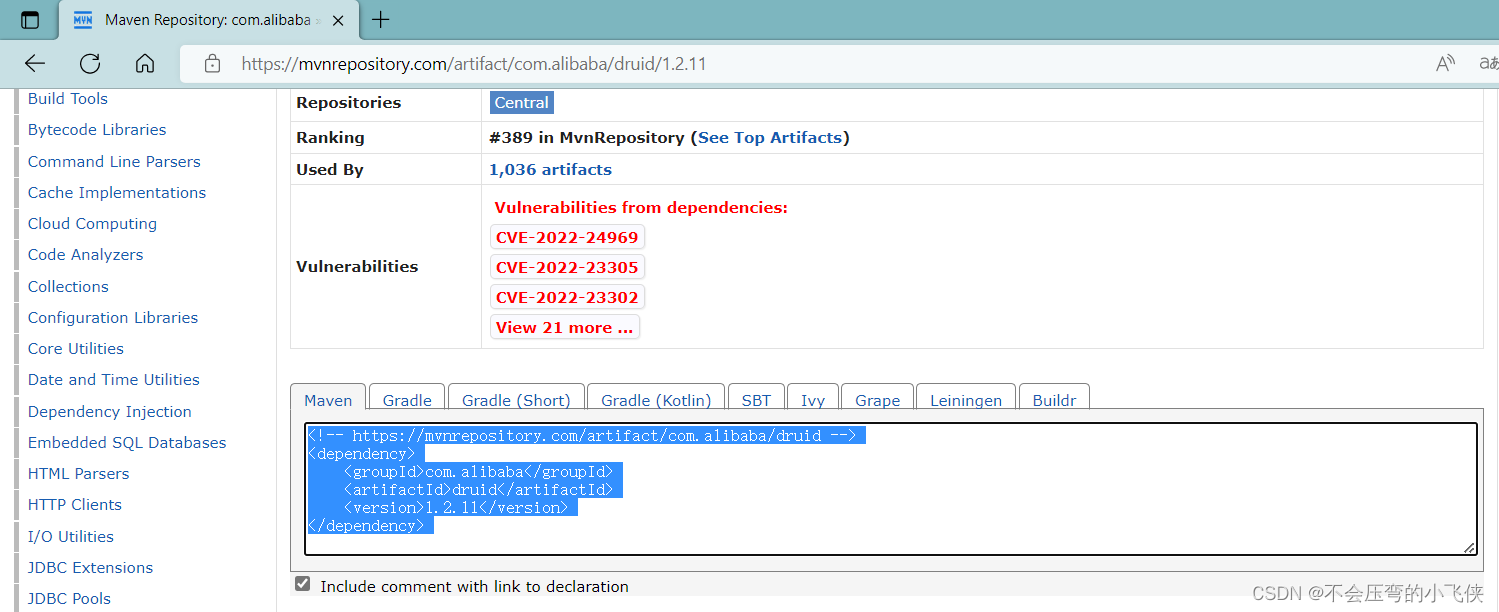Switch to the SBT tab
The height and width of the screenshot is (612, 1499).
click(x=756, y=399)
